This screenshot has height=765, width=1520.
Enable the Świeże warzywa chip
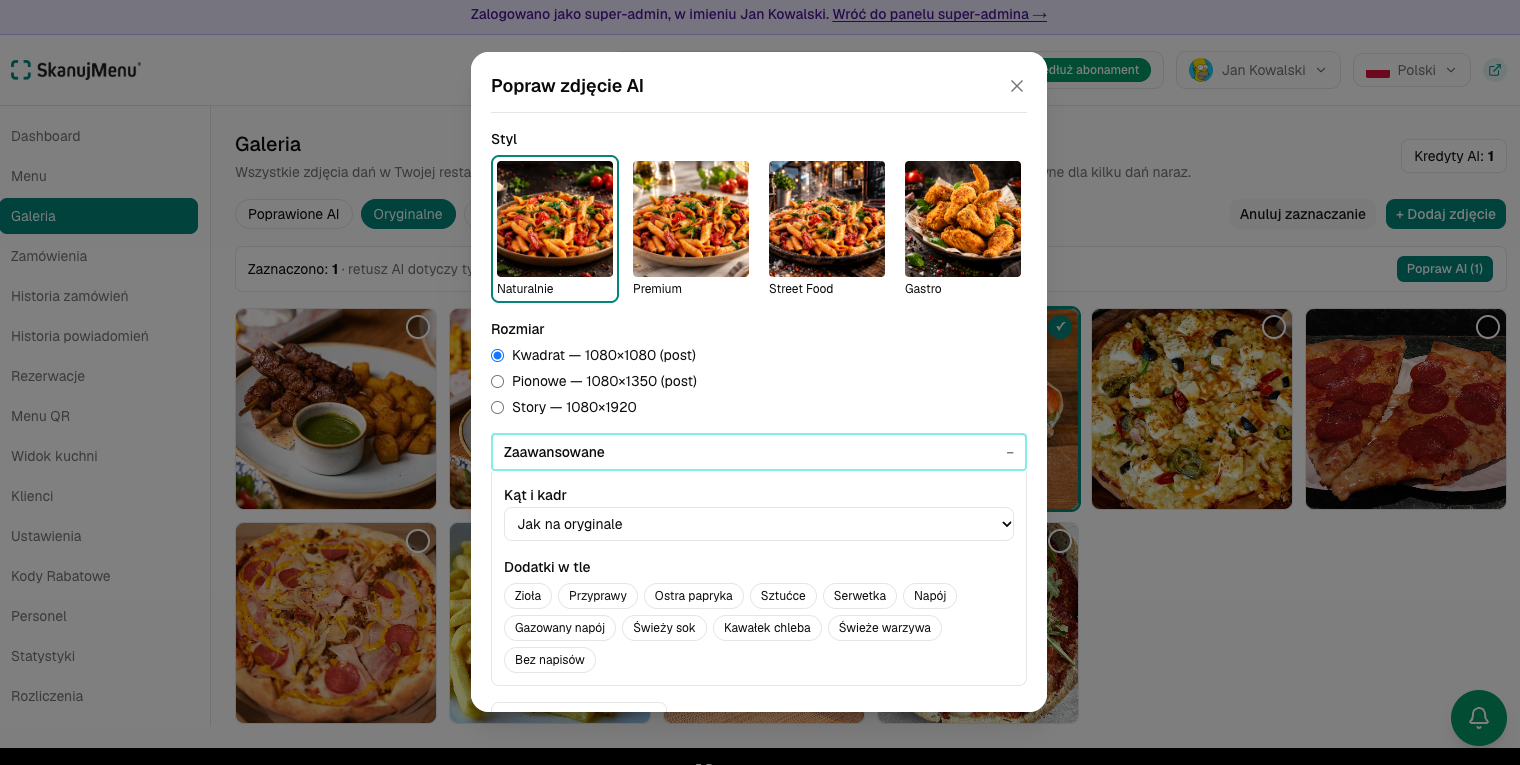(x=885, y=628)
